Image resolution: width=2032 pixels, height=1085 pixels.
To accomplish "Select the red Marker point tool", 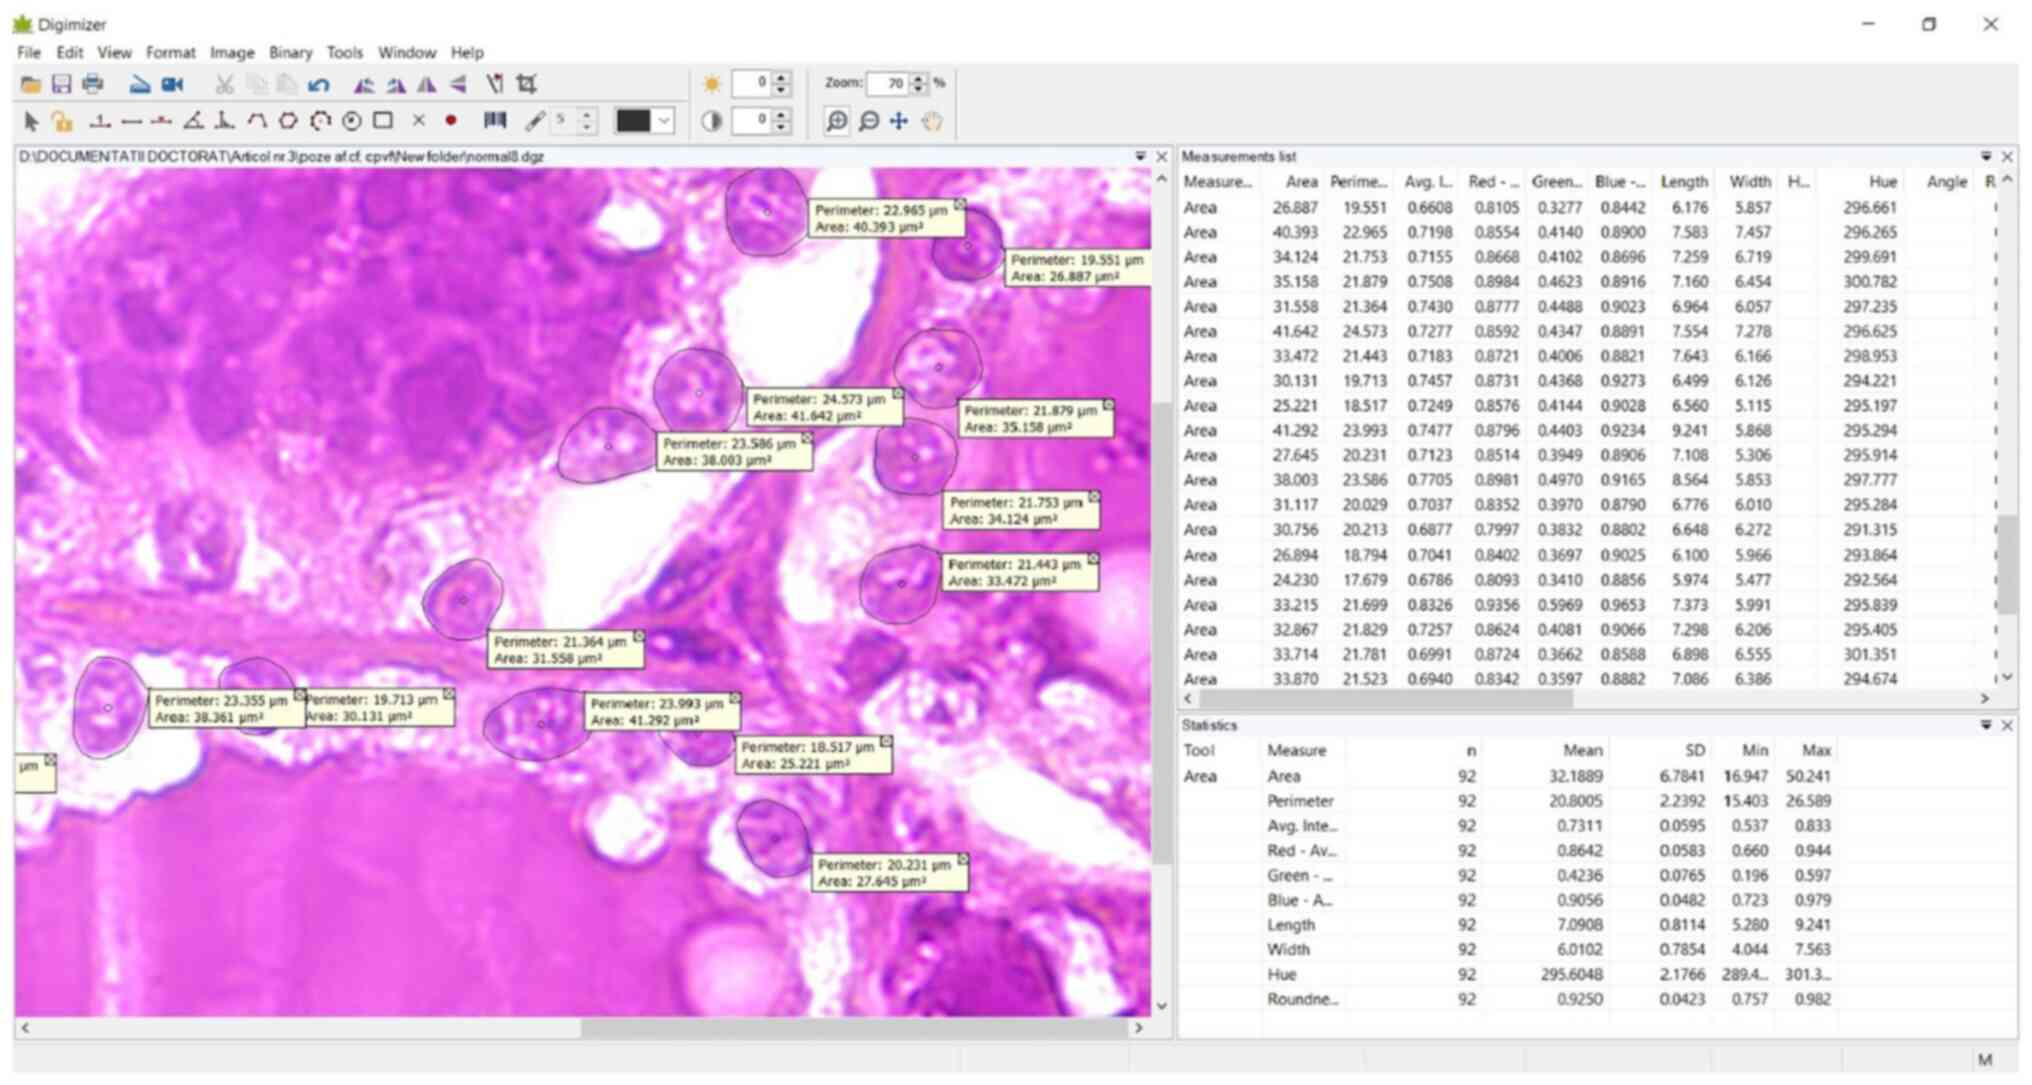I will tap(451, 121).
